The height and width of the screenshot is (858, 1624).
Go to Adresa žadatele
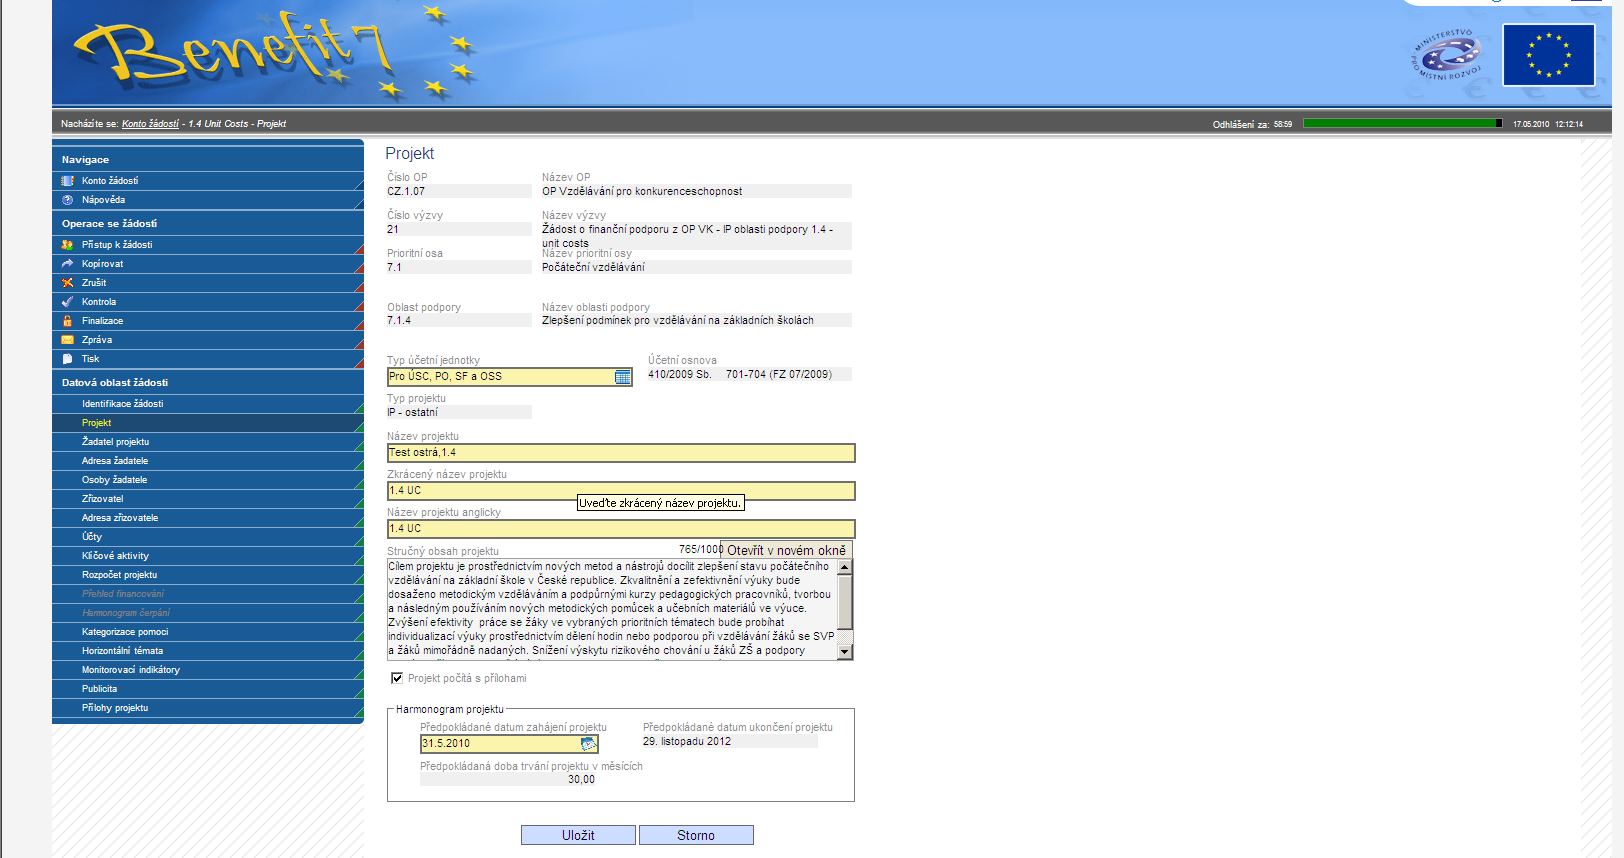pyautogui.click(x=208, y=461)
